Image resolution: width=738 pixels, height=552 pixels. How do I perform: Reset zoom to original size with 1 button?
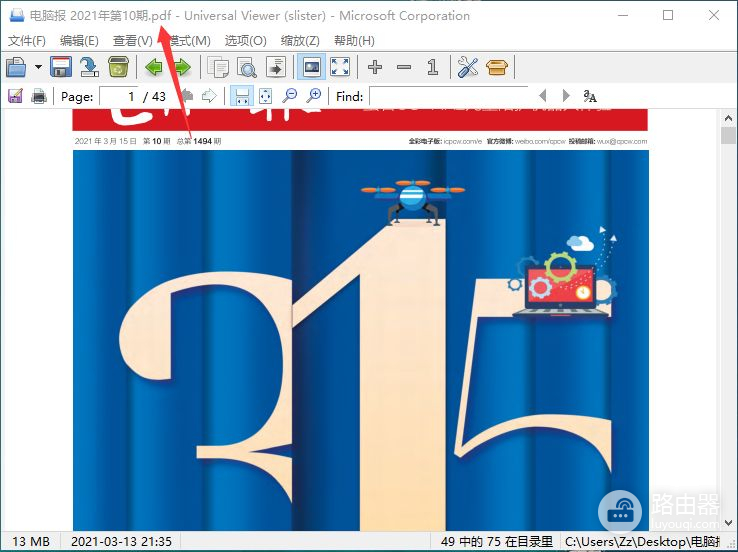pos(432,67)
